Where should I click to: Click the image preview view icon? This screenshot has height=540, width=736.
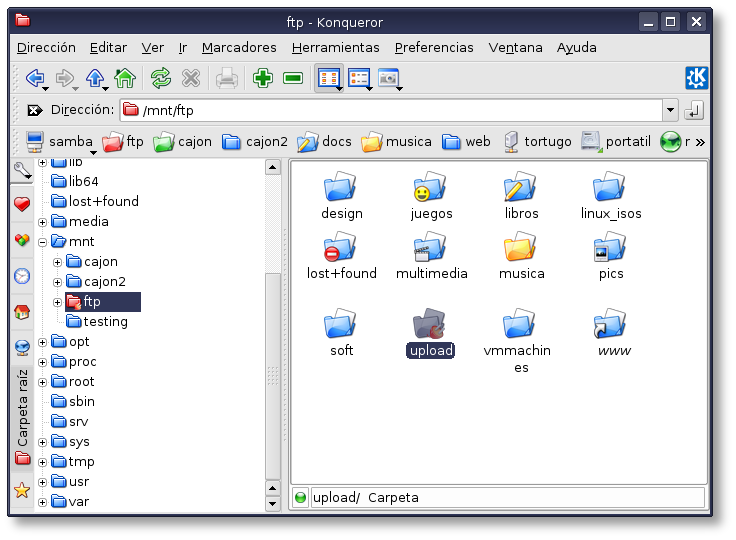(388, 78)
